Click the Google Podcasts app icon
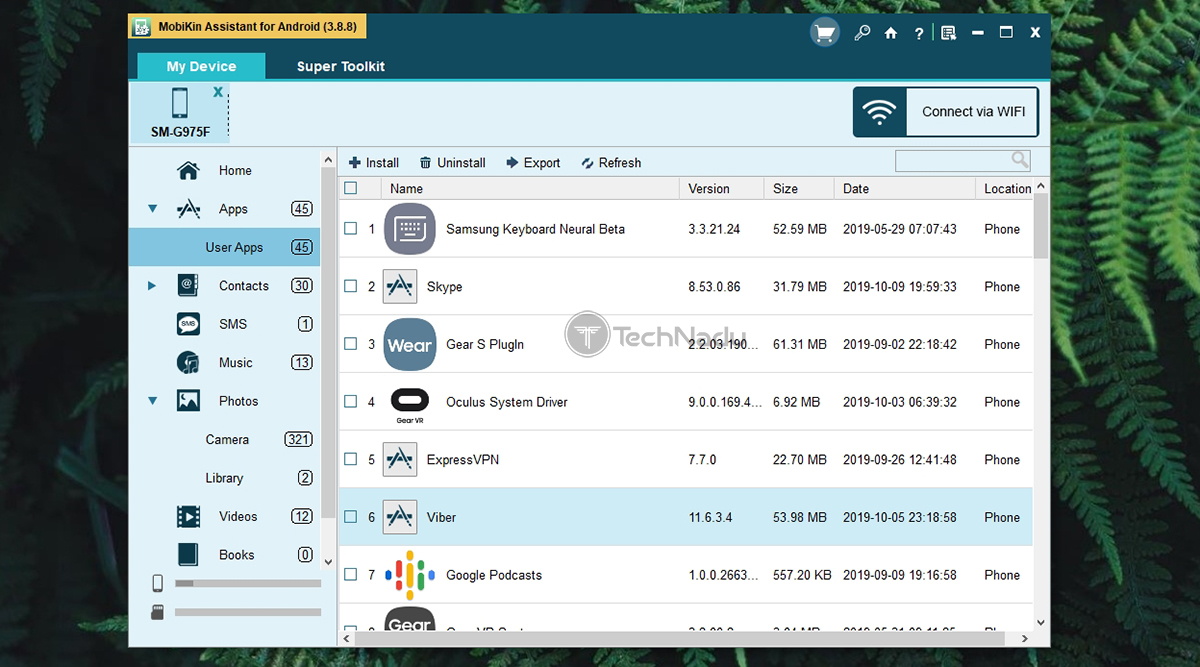This screenshot has height=667, width=1200. (410, 575)
